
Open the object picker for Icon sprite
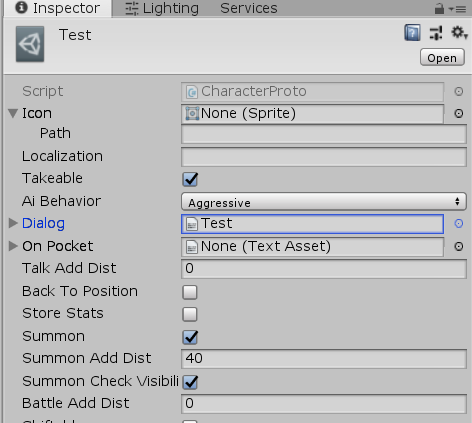pyautogui.click(x=459, y=114)
